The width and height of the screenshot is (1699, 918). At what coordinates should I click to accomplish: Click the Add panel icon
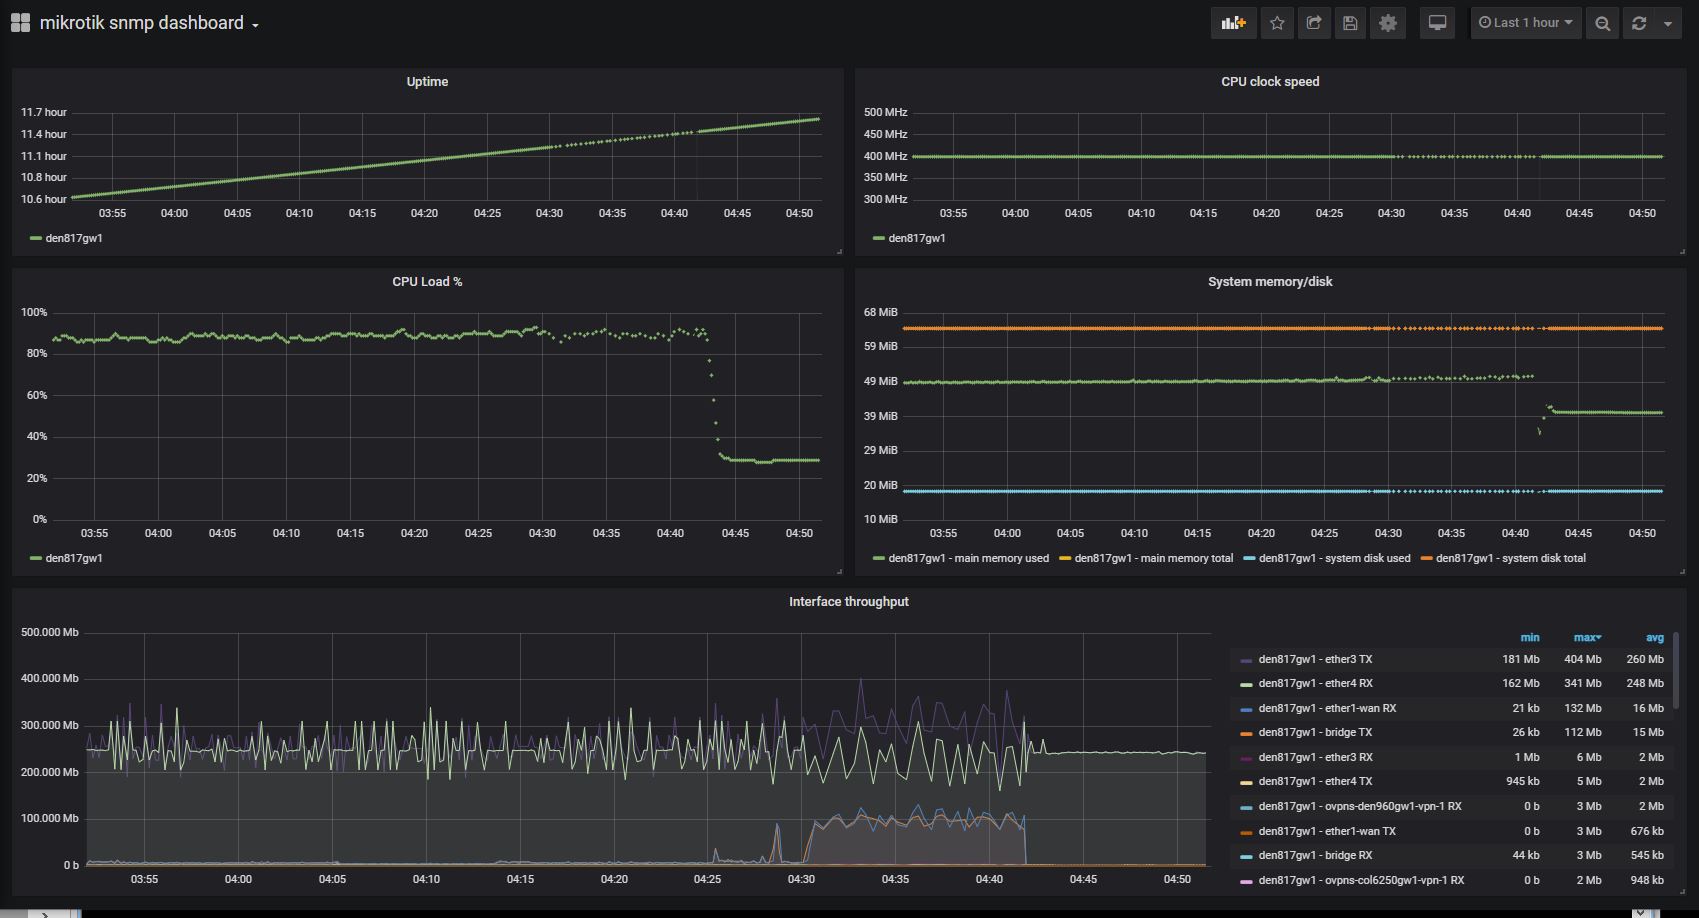pos(1233,22)
